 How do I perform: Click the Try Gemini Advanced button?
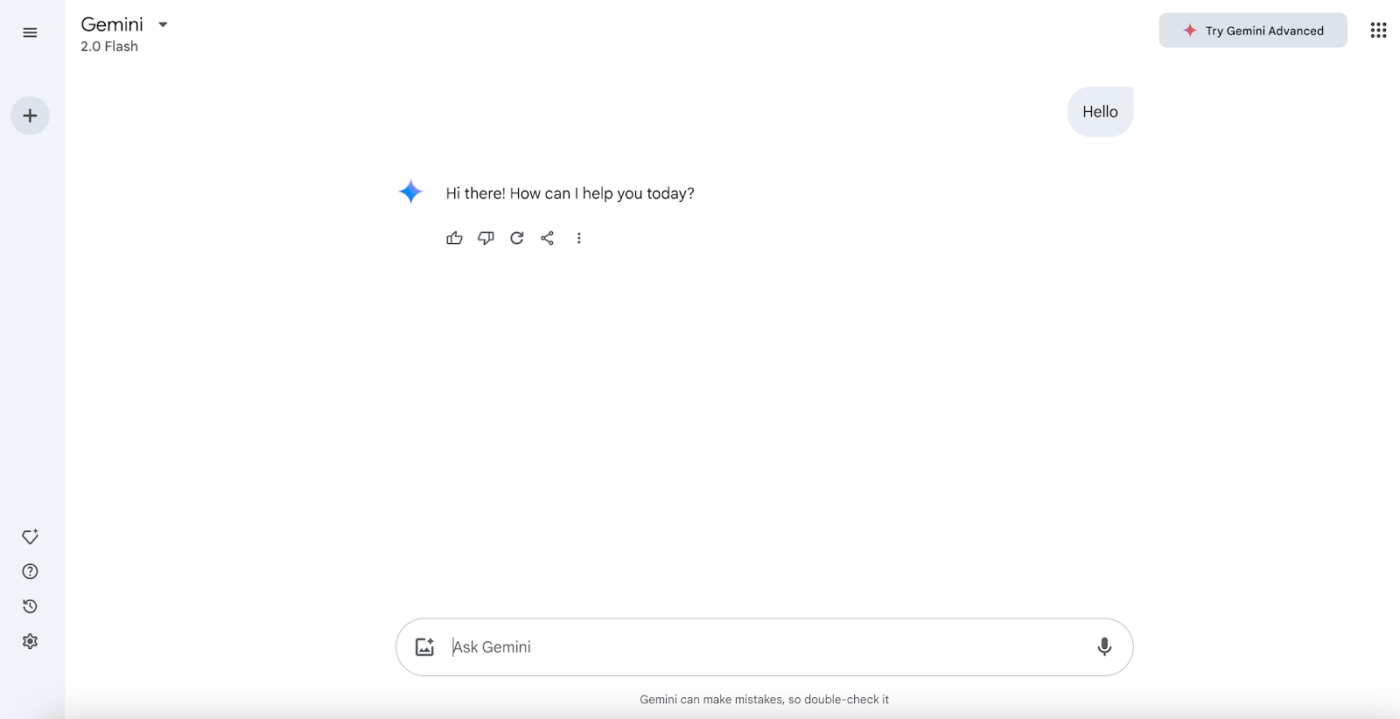[x=1253, y=30]
